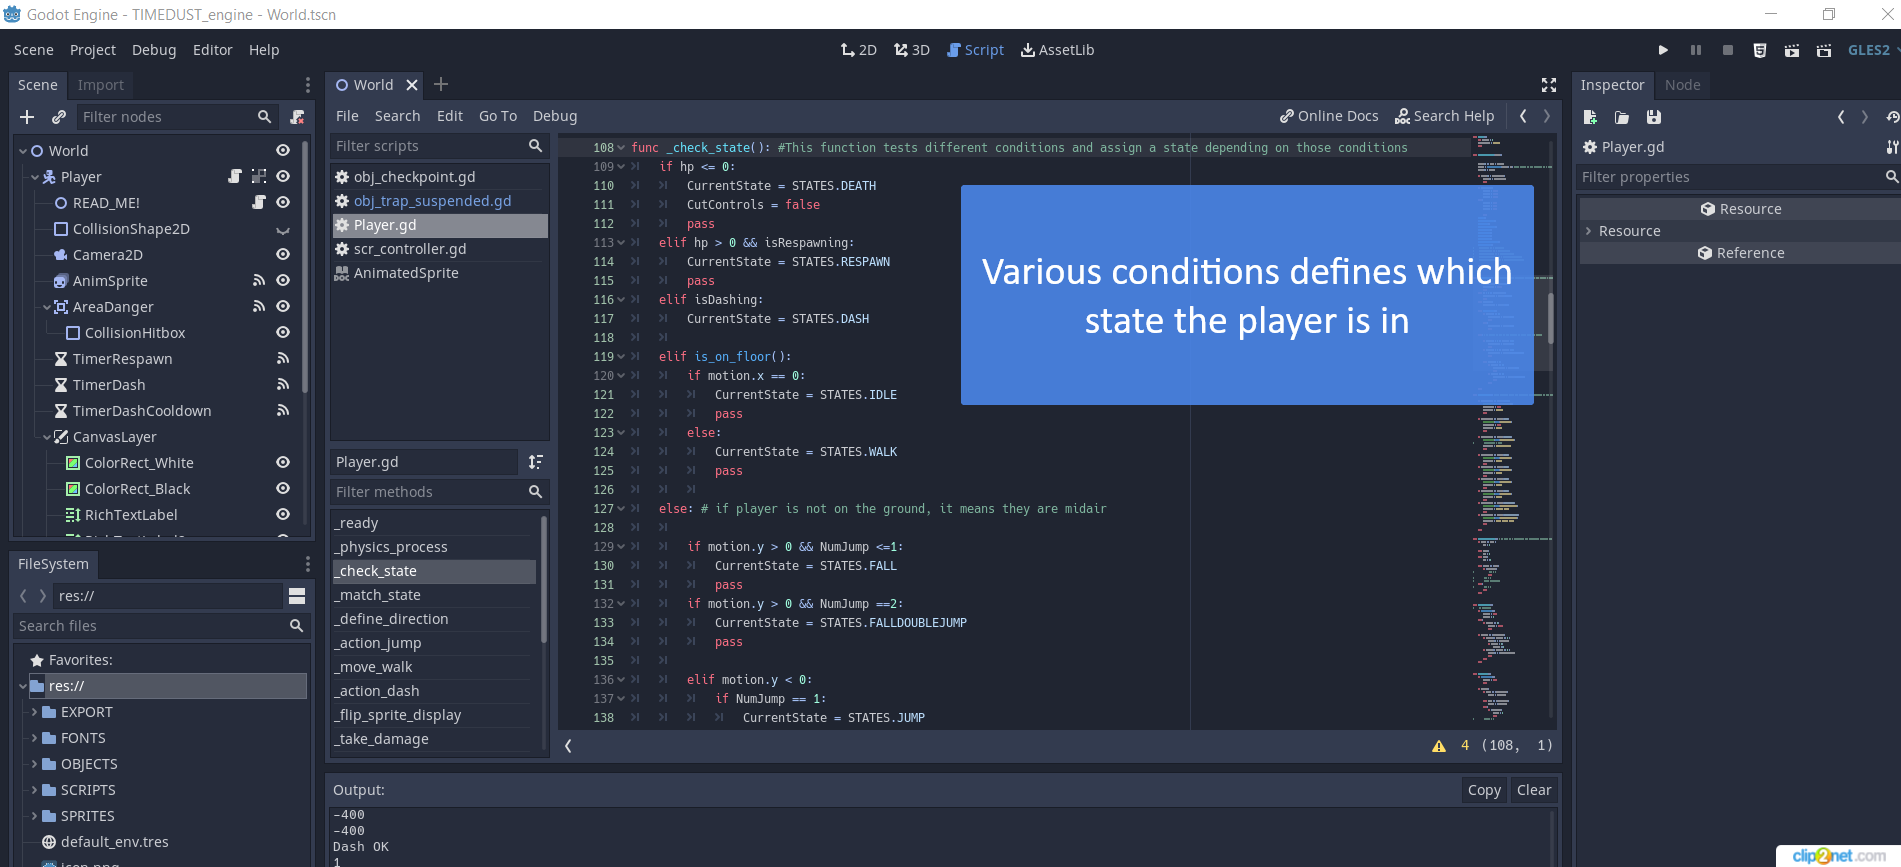Toggle FileSystem split view mode icon
The width and height of the screenshot is (1901, 867).
click(x=297, y=596)
